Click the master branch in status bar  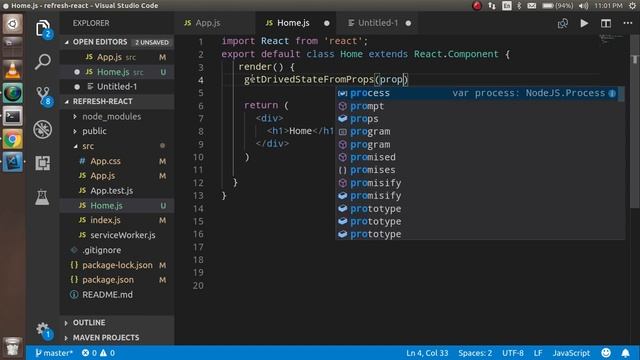coord(54,353)
